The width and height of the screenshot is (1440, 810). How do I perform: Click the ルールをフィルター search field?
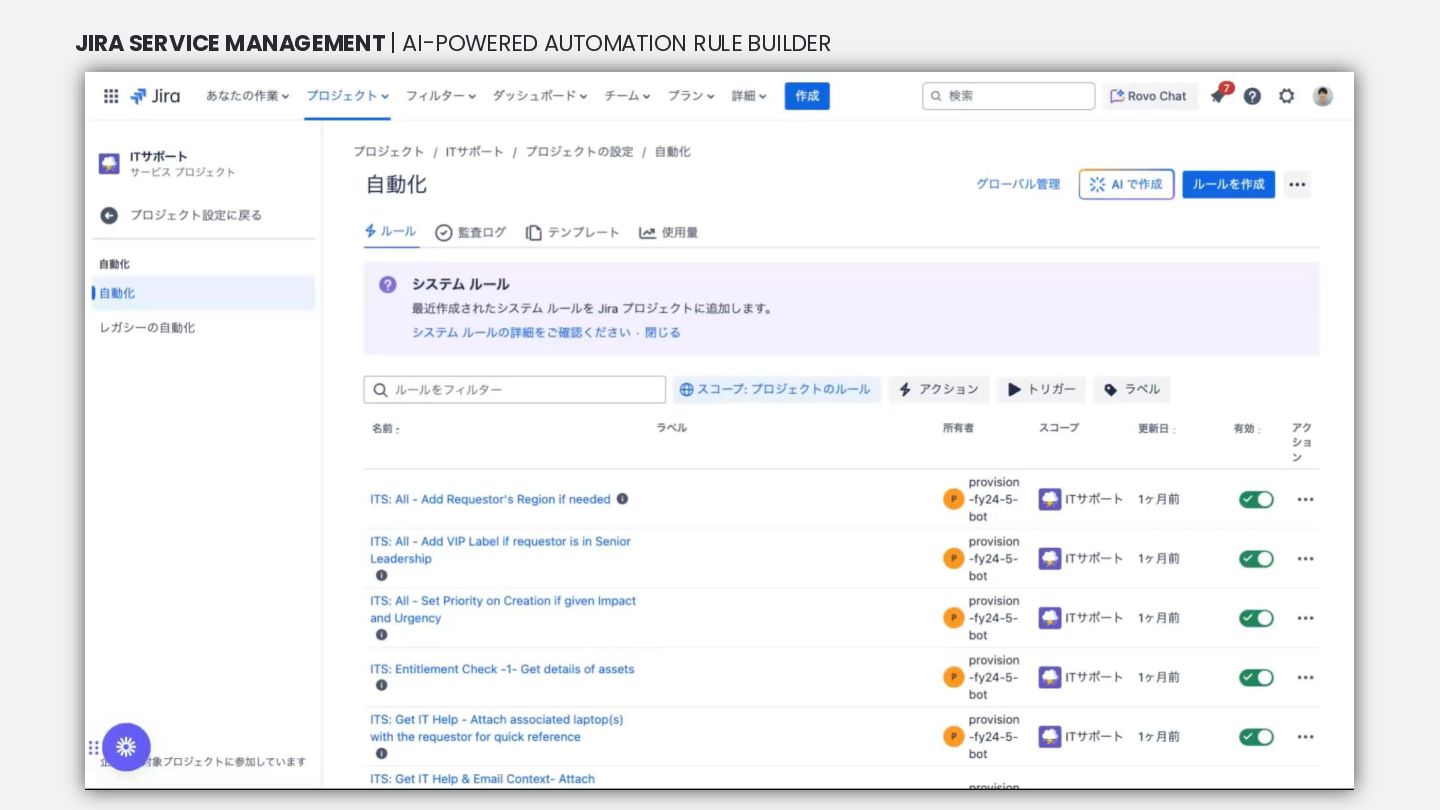[x=515, y=389]
